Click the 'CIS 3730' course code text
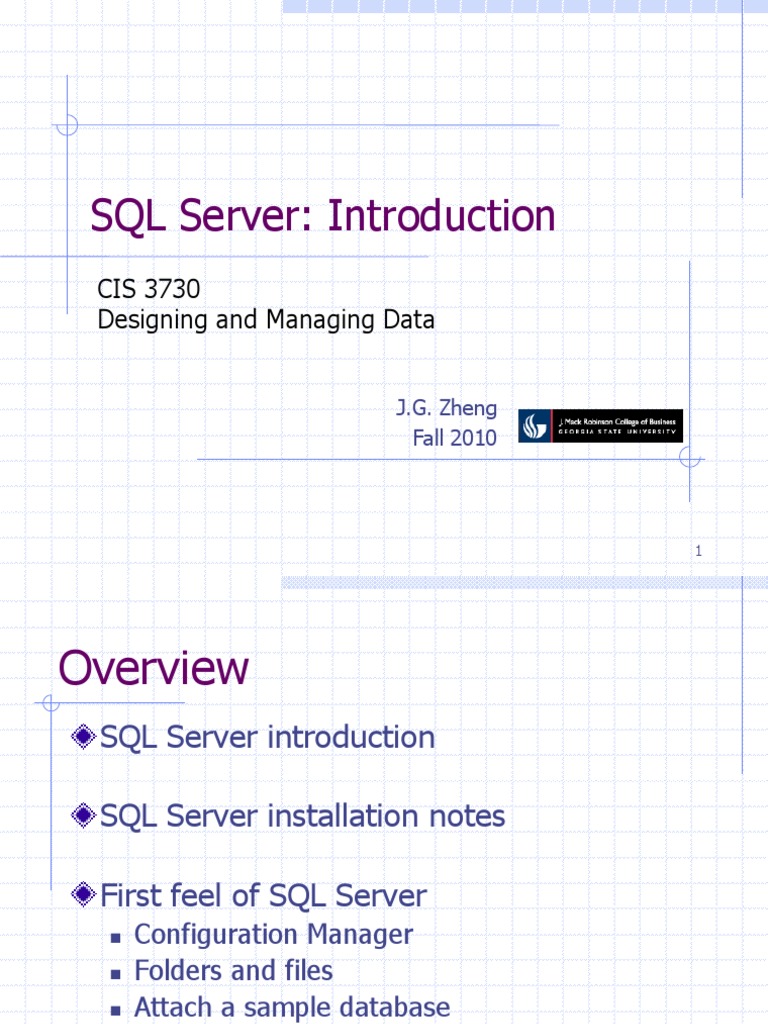 149,289
